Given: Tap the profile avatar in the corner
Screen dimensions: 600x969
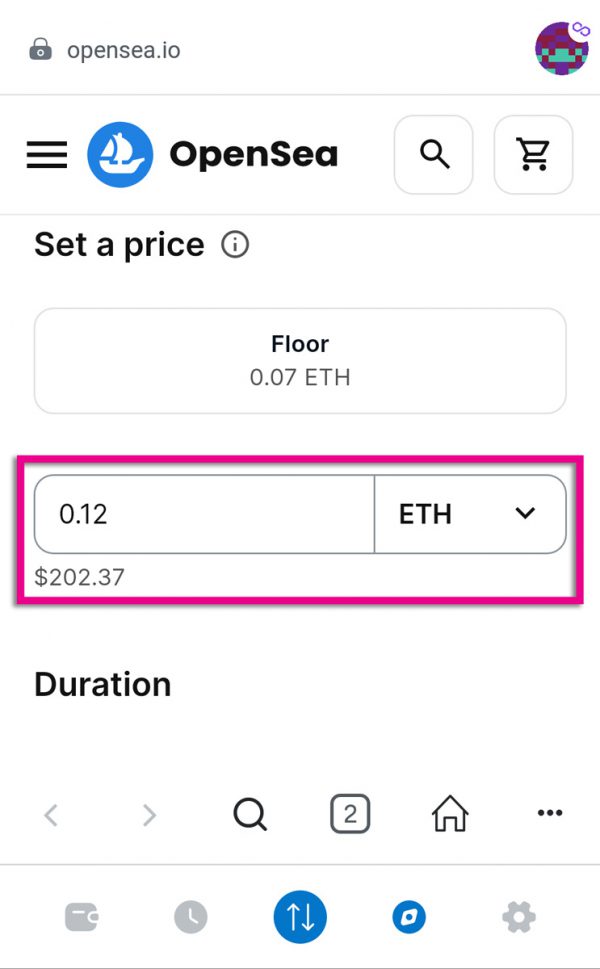Looking at the screenshot, I should [x=562, y=47].
